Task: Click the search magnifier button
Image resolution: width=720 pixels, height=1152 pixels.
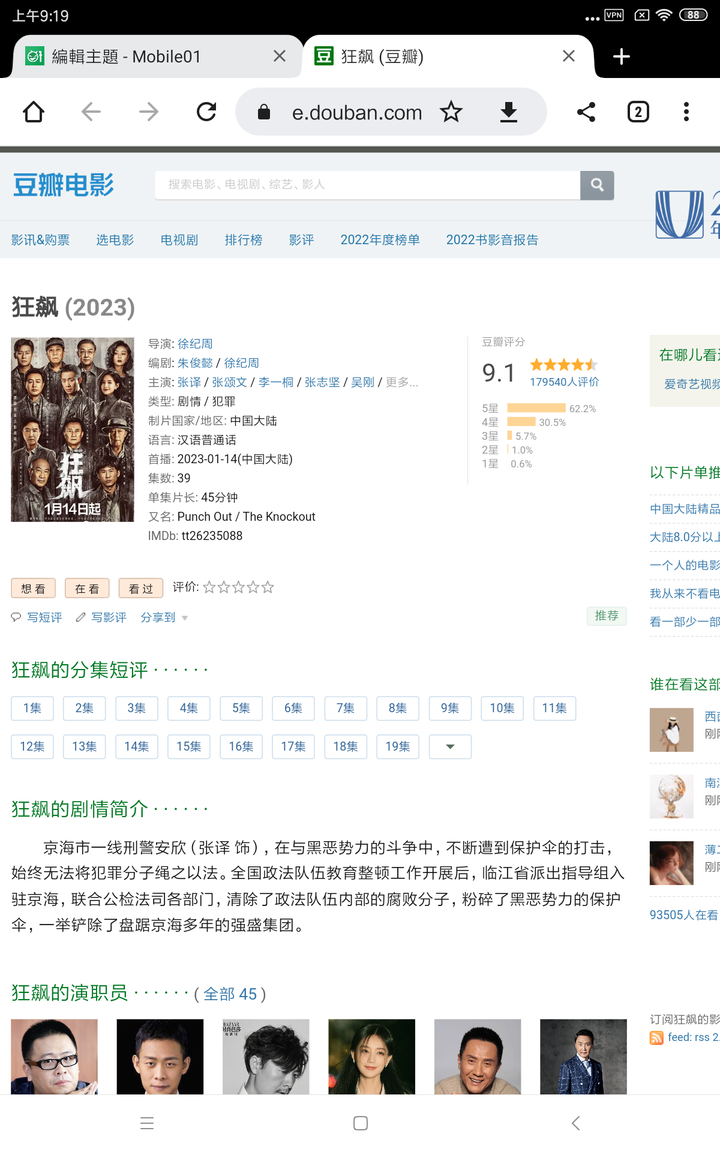Action: [597, 185]
